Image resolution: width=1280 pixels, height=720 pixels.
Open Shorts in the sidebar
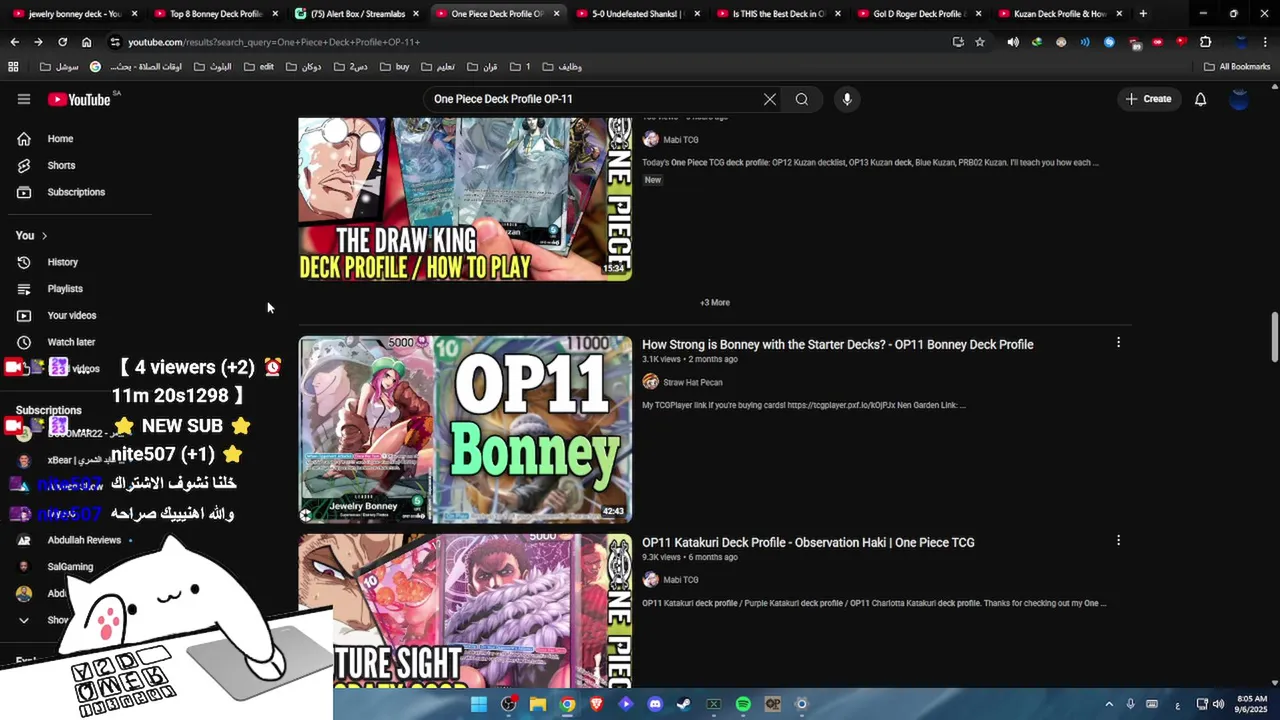click(x=61, y=165)
